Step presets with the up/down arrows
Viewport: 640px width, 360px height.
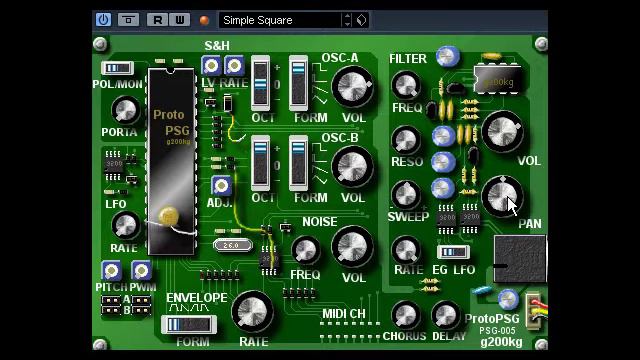pyautogui.click(x=347, y=20)
